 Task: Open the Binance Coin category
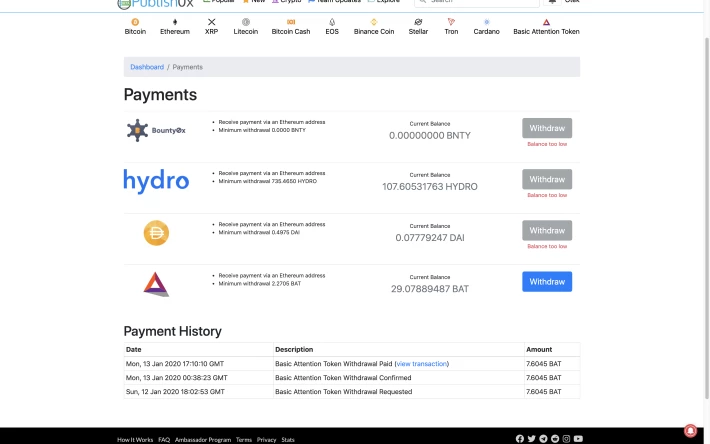pyautogui.click(x=374, y=27)
